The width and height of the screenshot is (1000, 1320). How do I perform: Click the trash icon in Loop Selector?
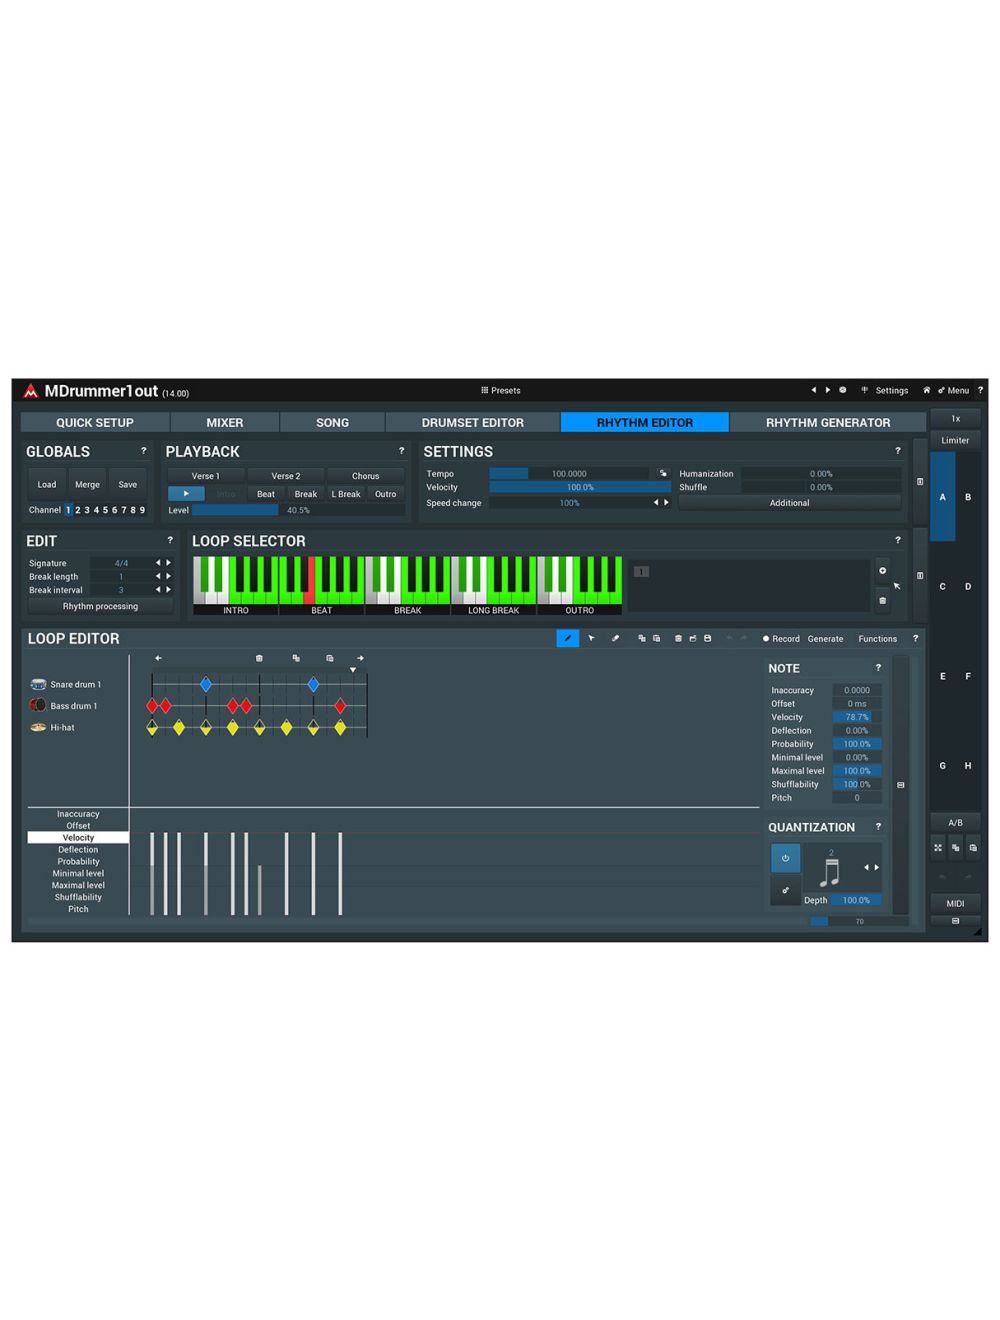click(x=882, y=600)
